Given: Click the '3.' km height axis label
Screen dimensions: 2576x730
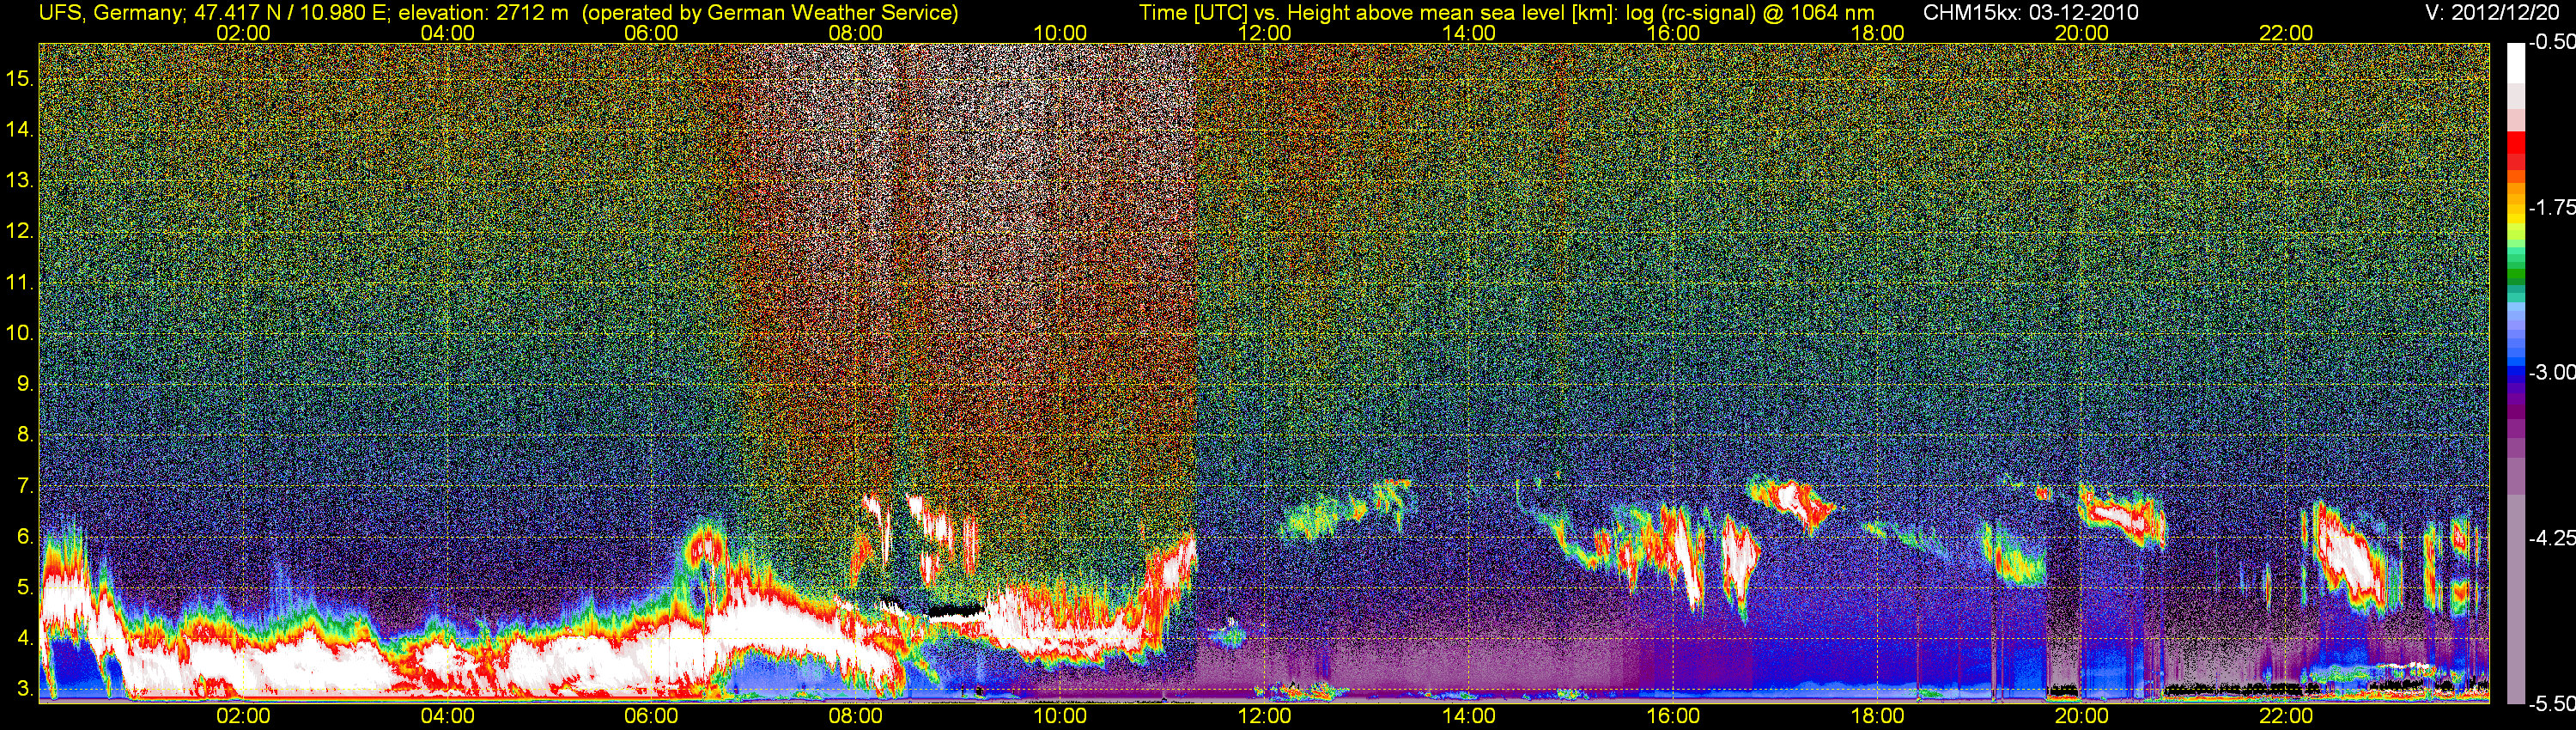Looking at the screenshot, I should coord(25,689).
